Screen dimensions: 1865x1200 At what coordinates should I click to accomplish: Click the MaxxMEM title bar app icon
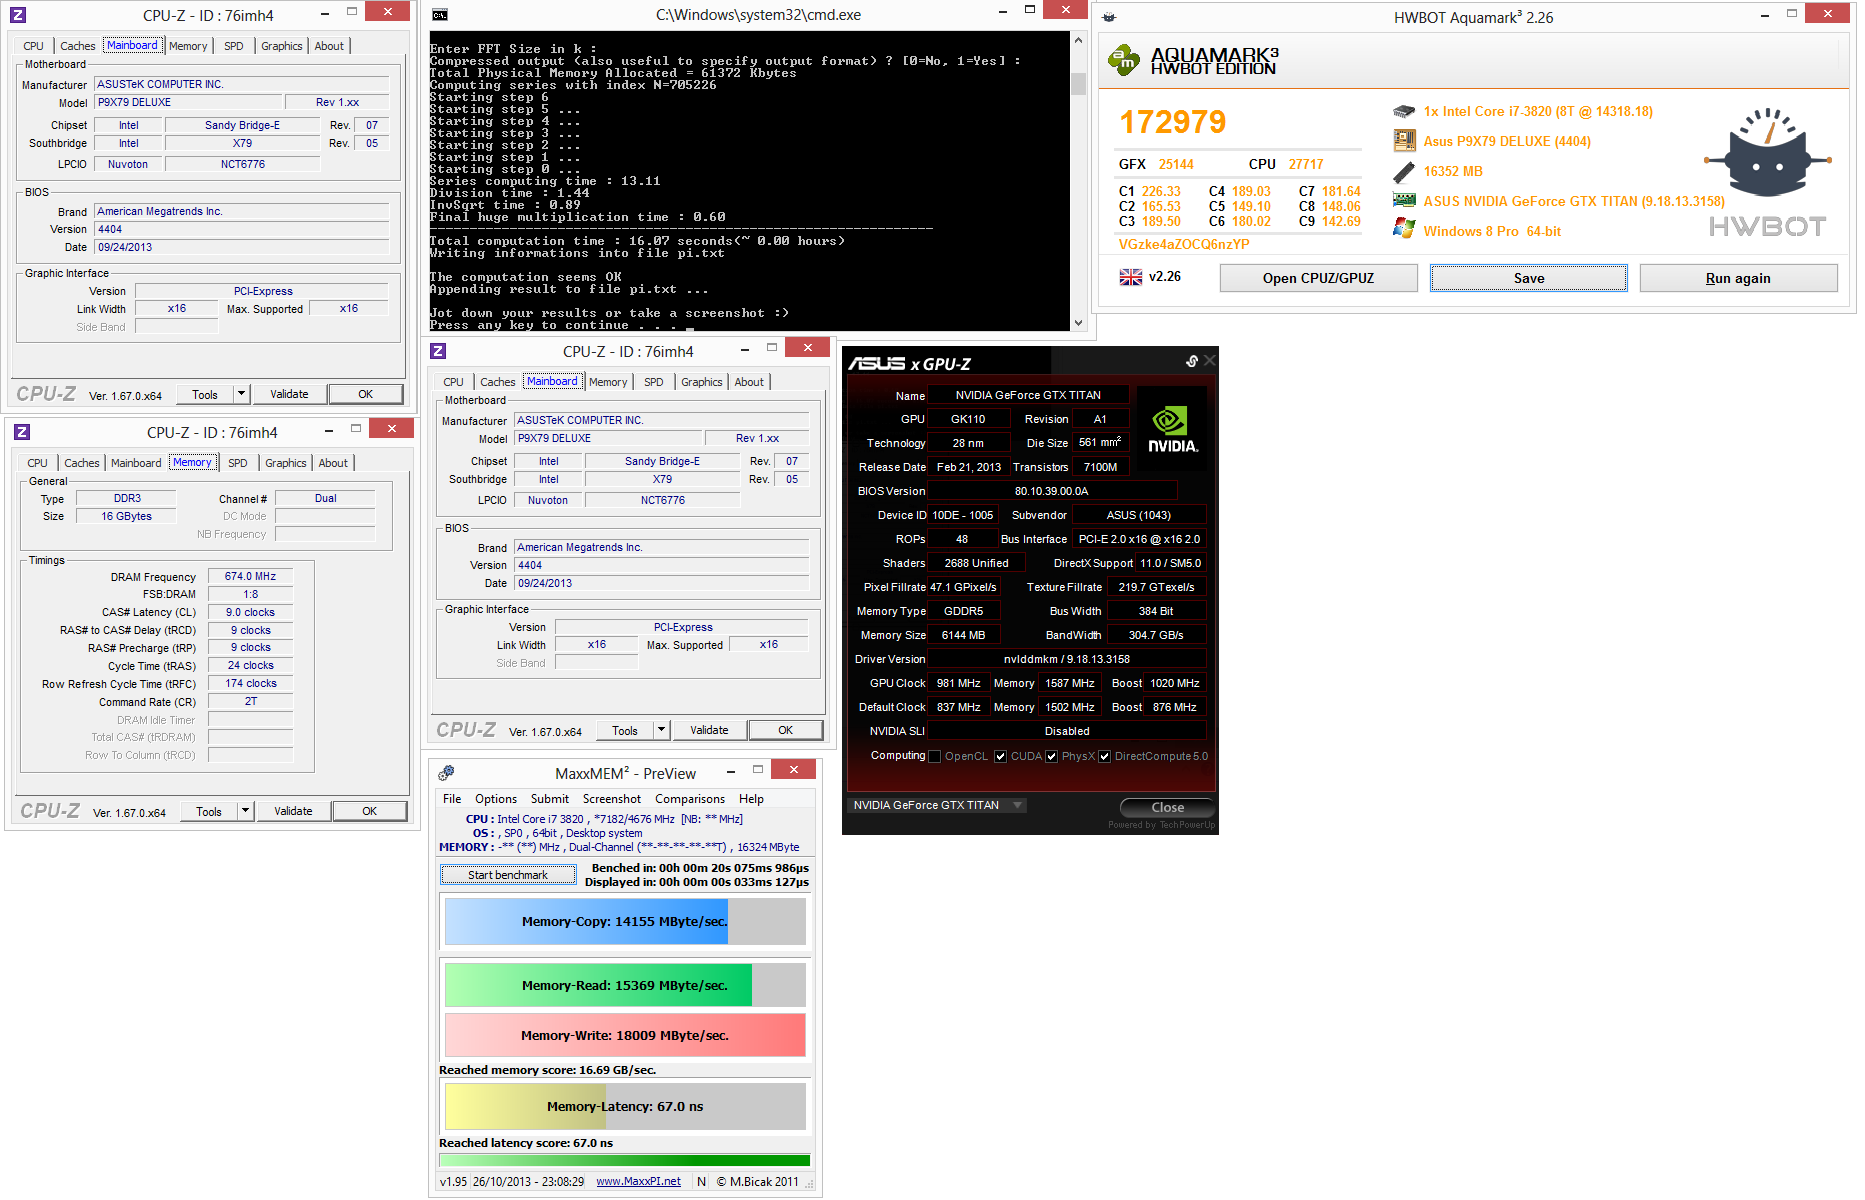[446, 773]
